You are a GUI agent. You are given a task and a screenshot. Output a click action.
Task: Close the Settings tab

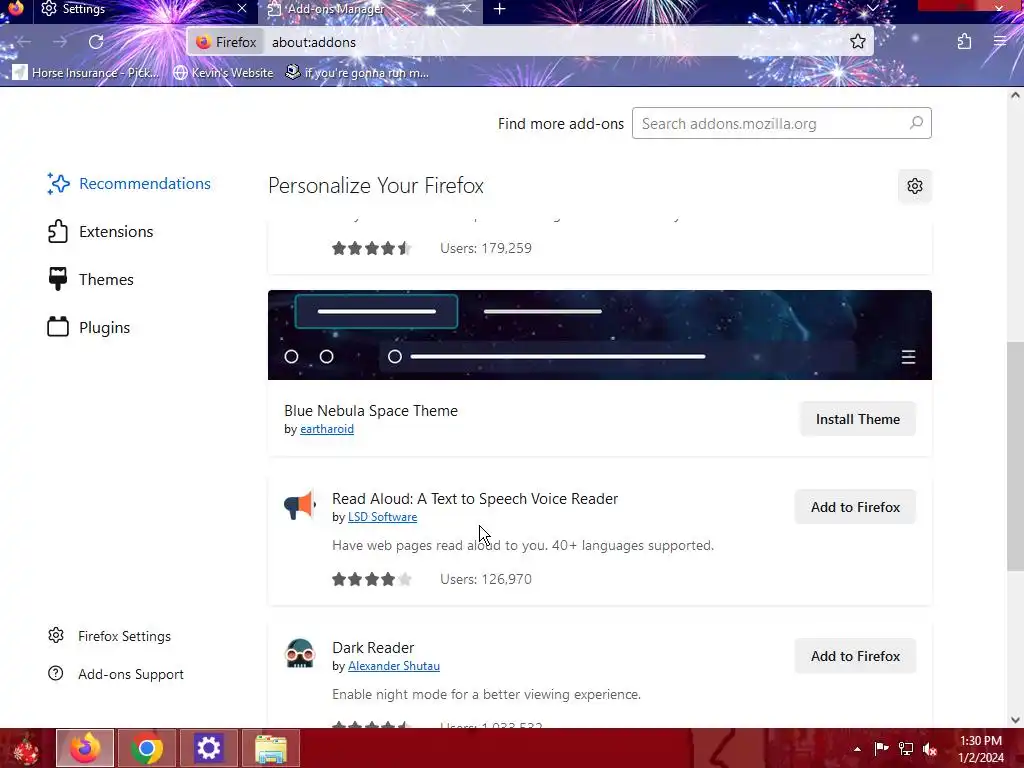click(242, 8)
